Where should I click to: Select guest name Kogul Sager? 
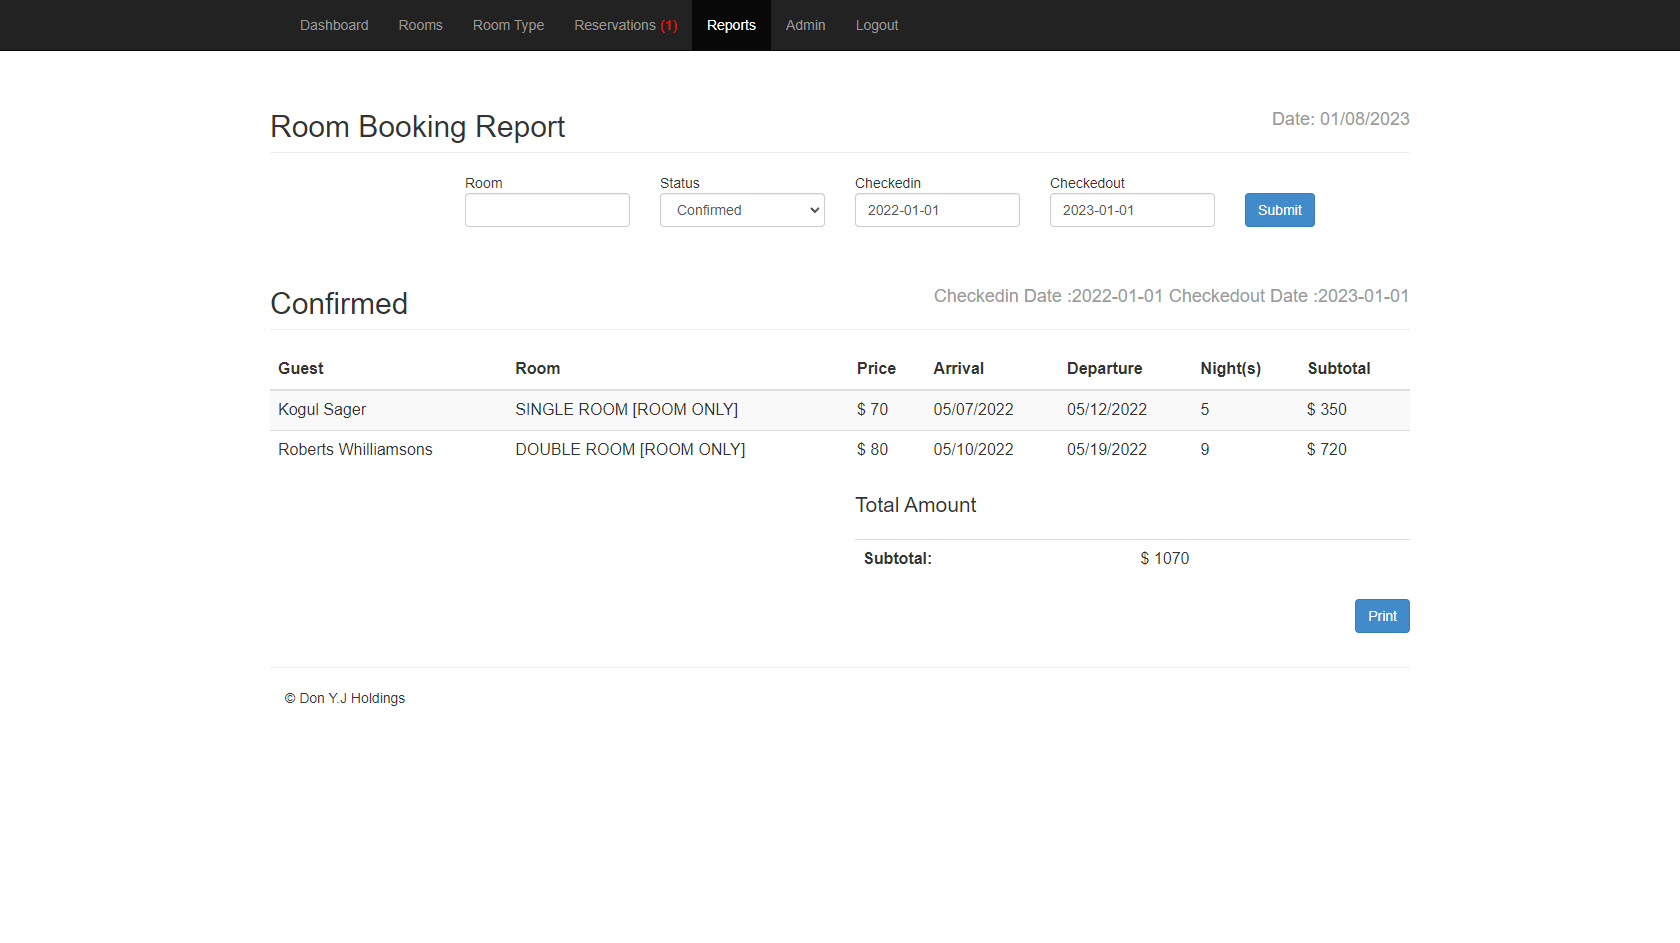[322, 409]
